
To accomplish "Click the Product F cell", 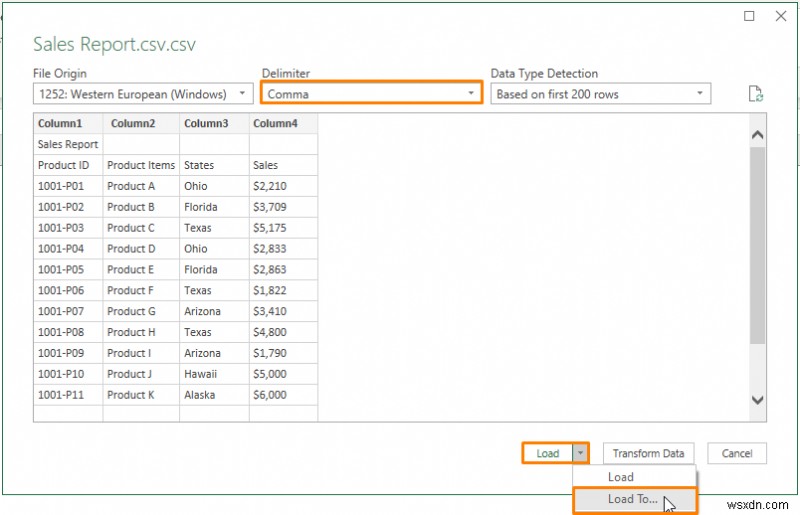I will (141, 291).
